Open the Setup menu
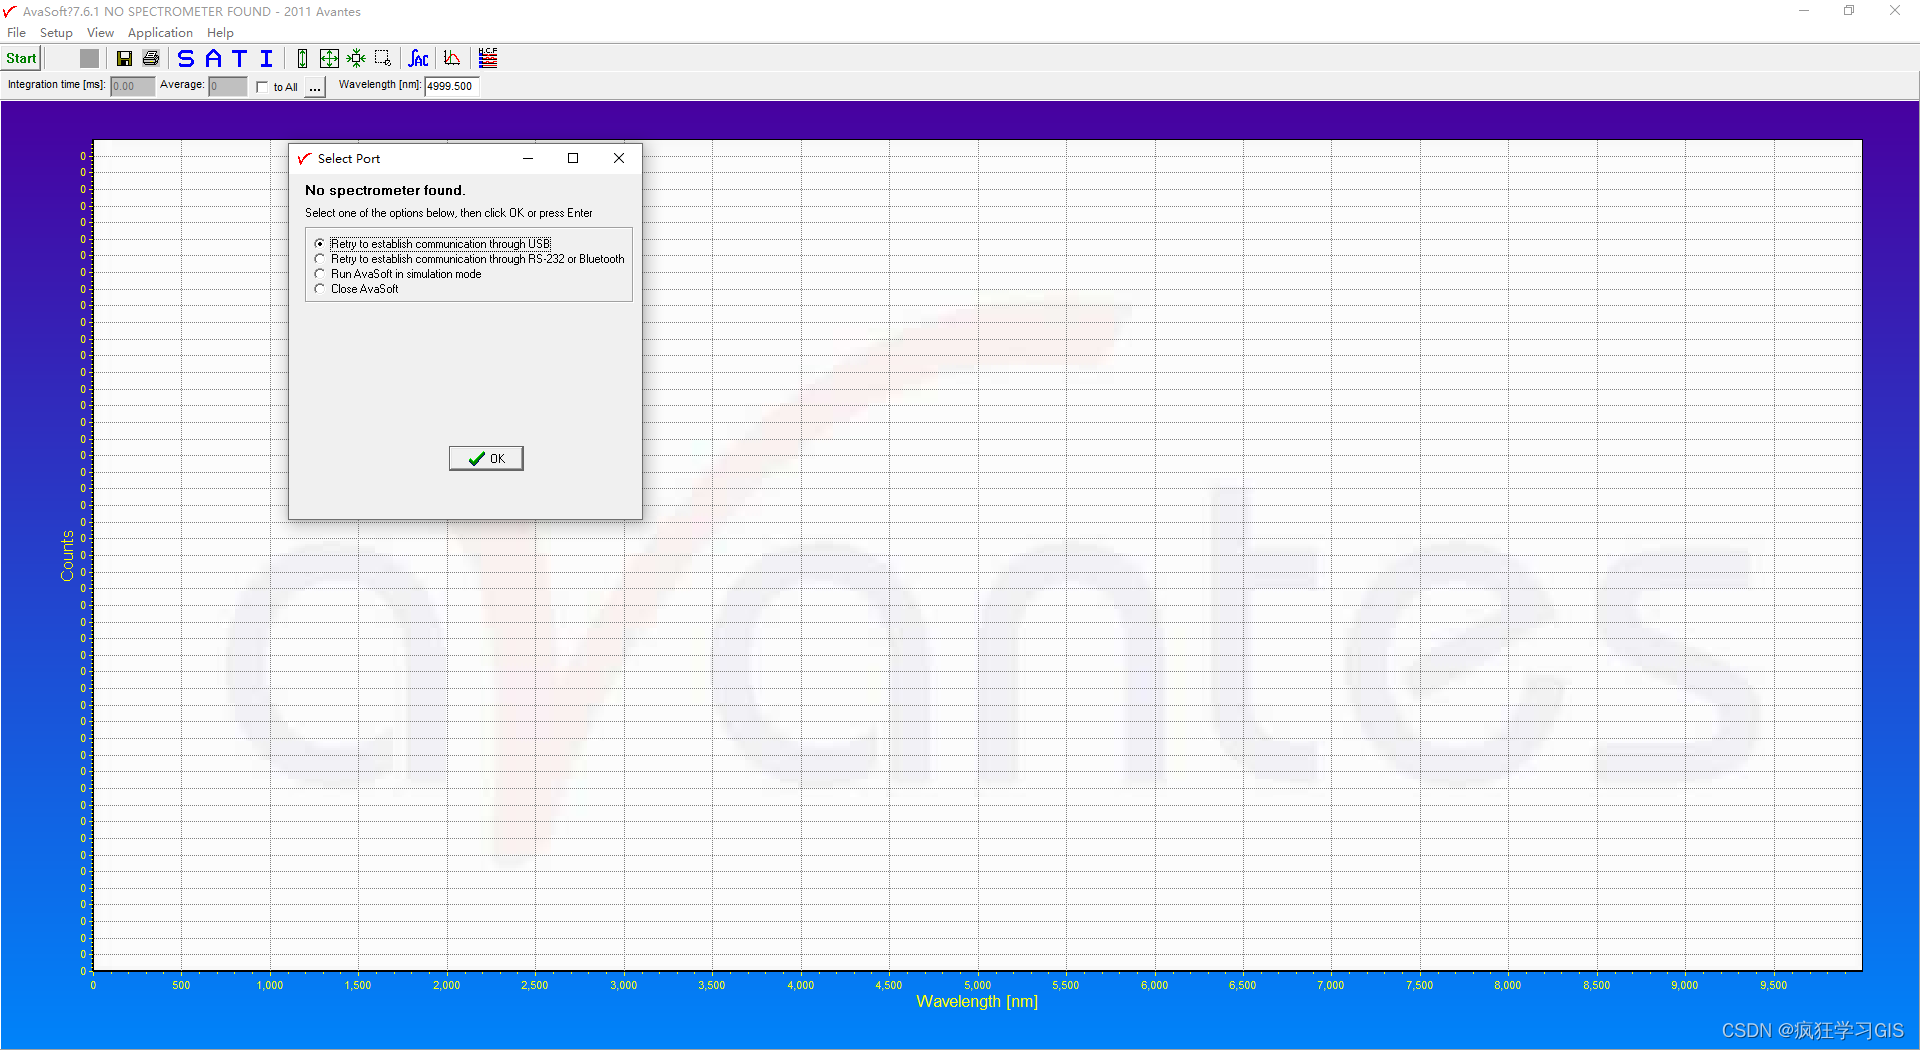 click(x=56, y=33)
